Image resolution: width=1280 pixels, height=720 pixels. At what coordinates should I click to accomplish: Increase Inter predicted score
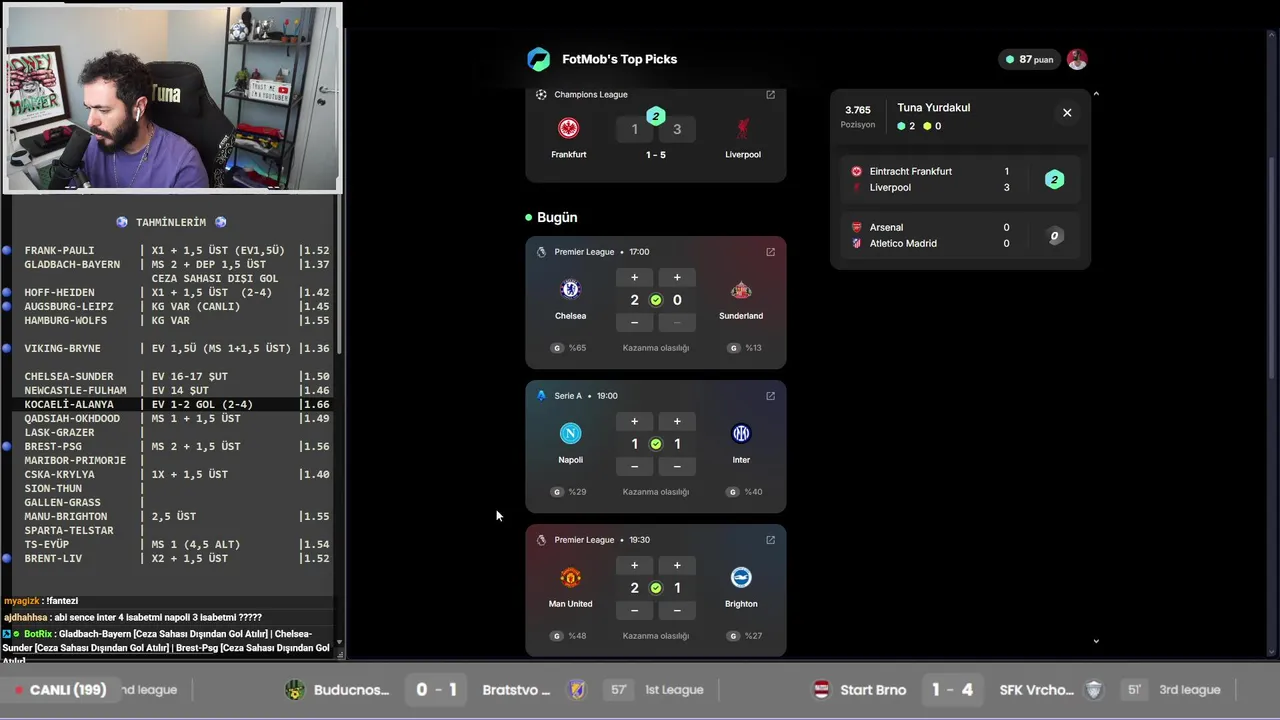(x=677, y=422)
